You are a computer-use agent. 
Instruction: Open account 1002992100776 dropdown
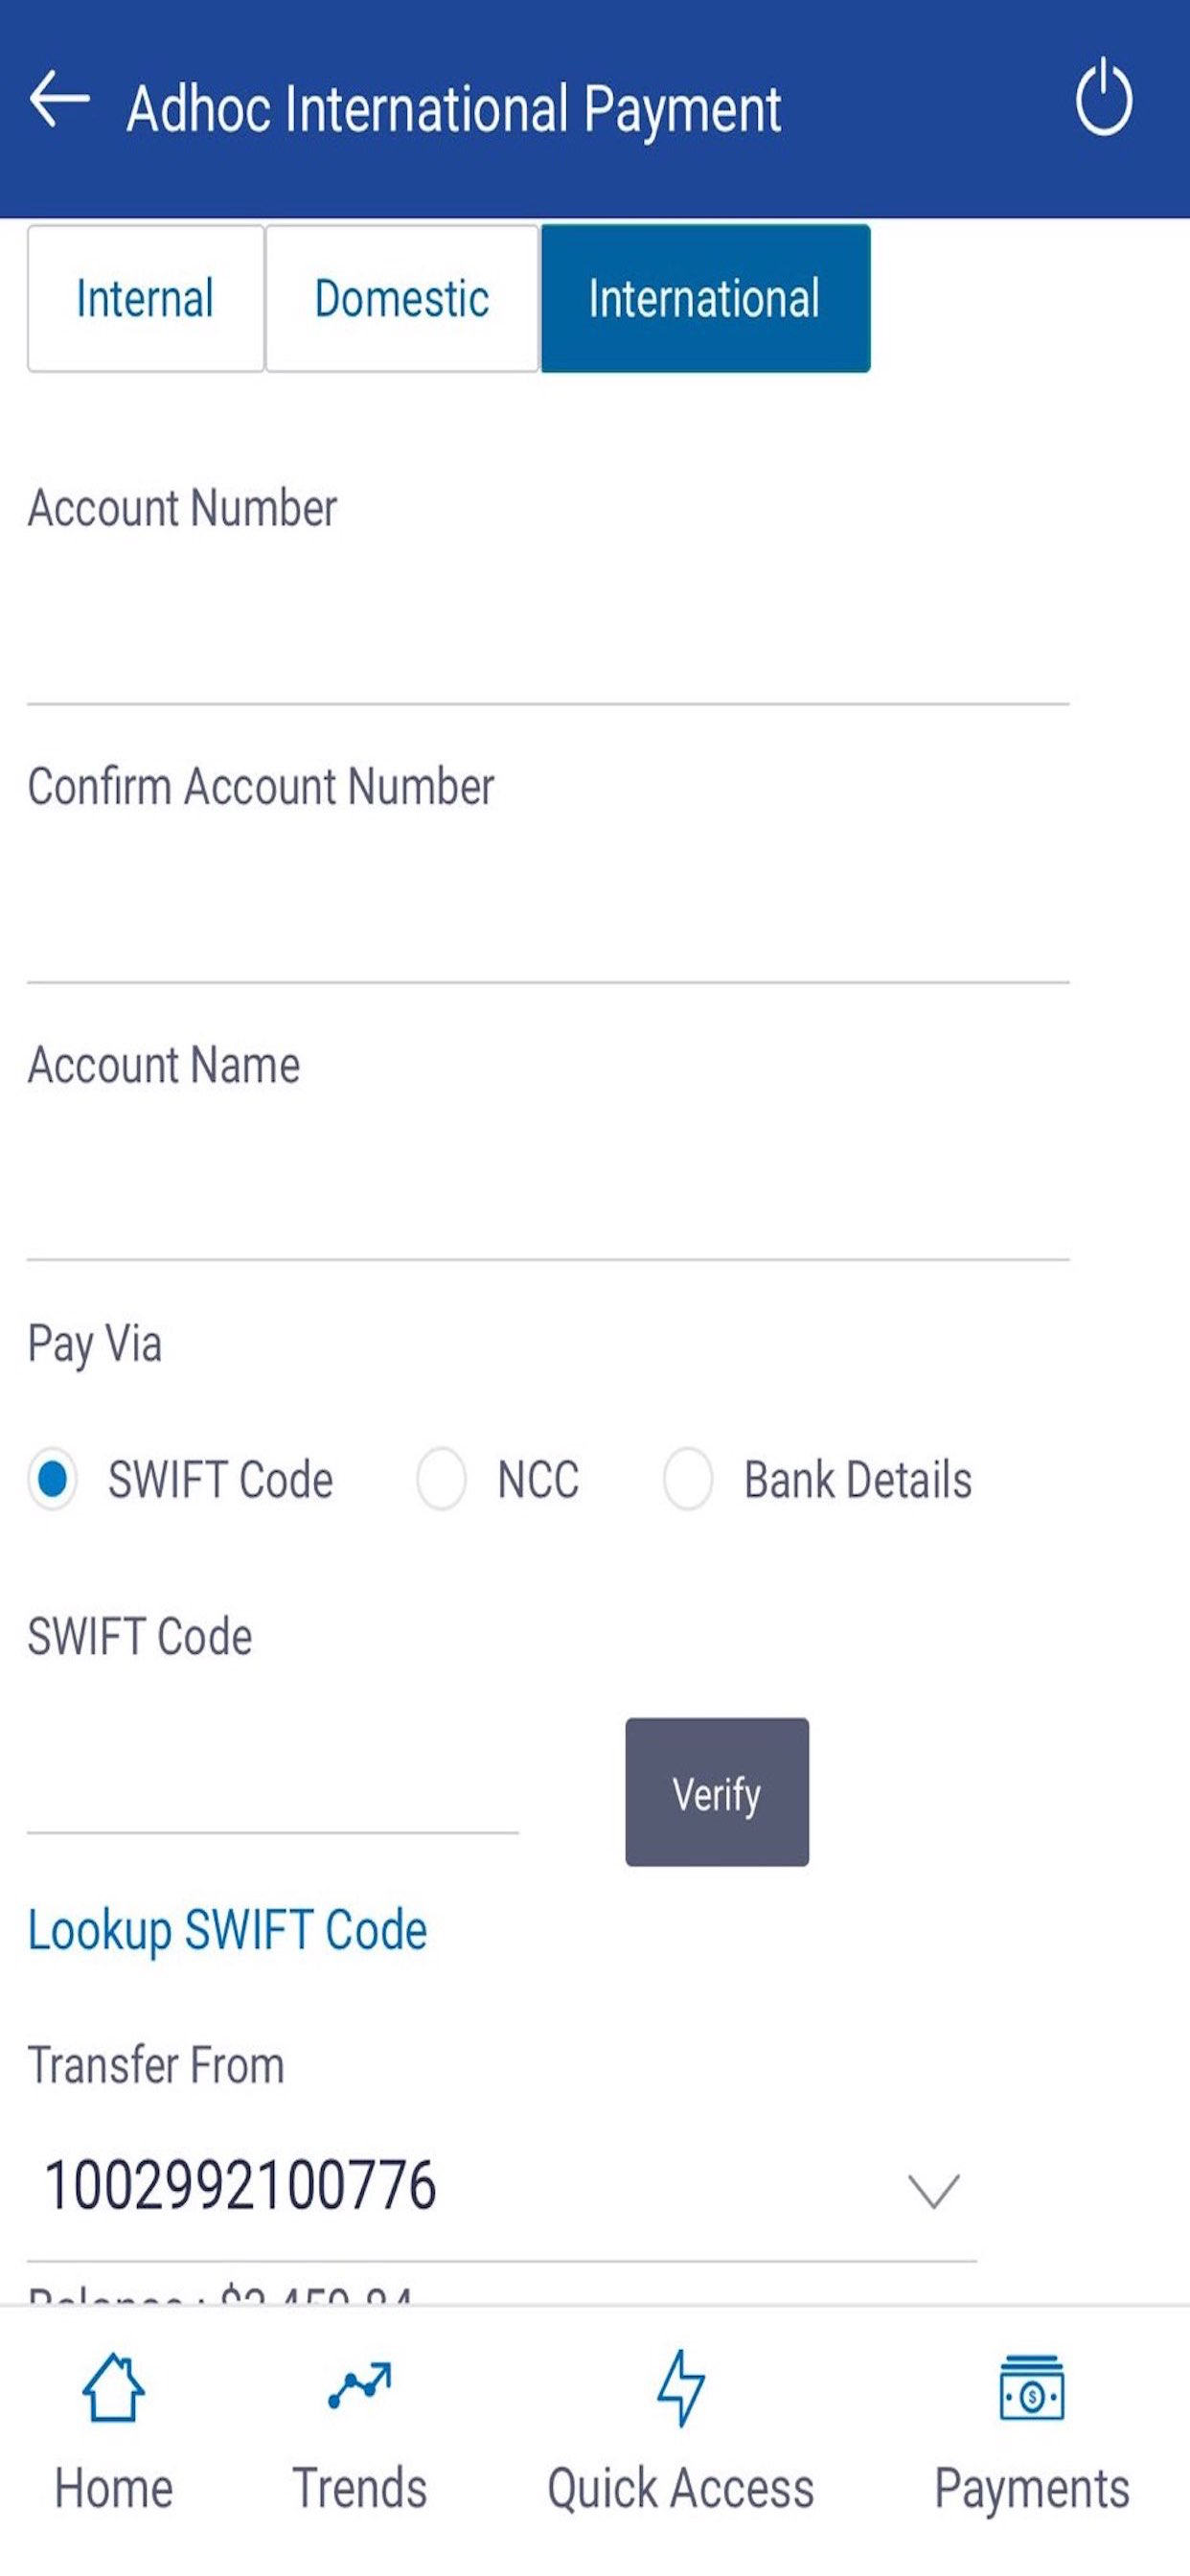501,2187
